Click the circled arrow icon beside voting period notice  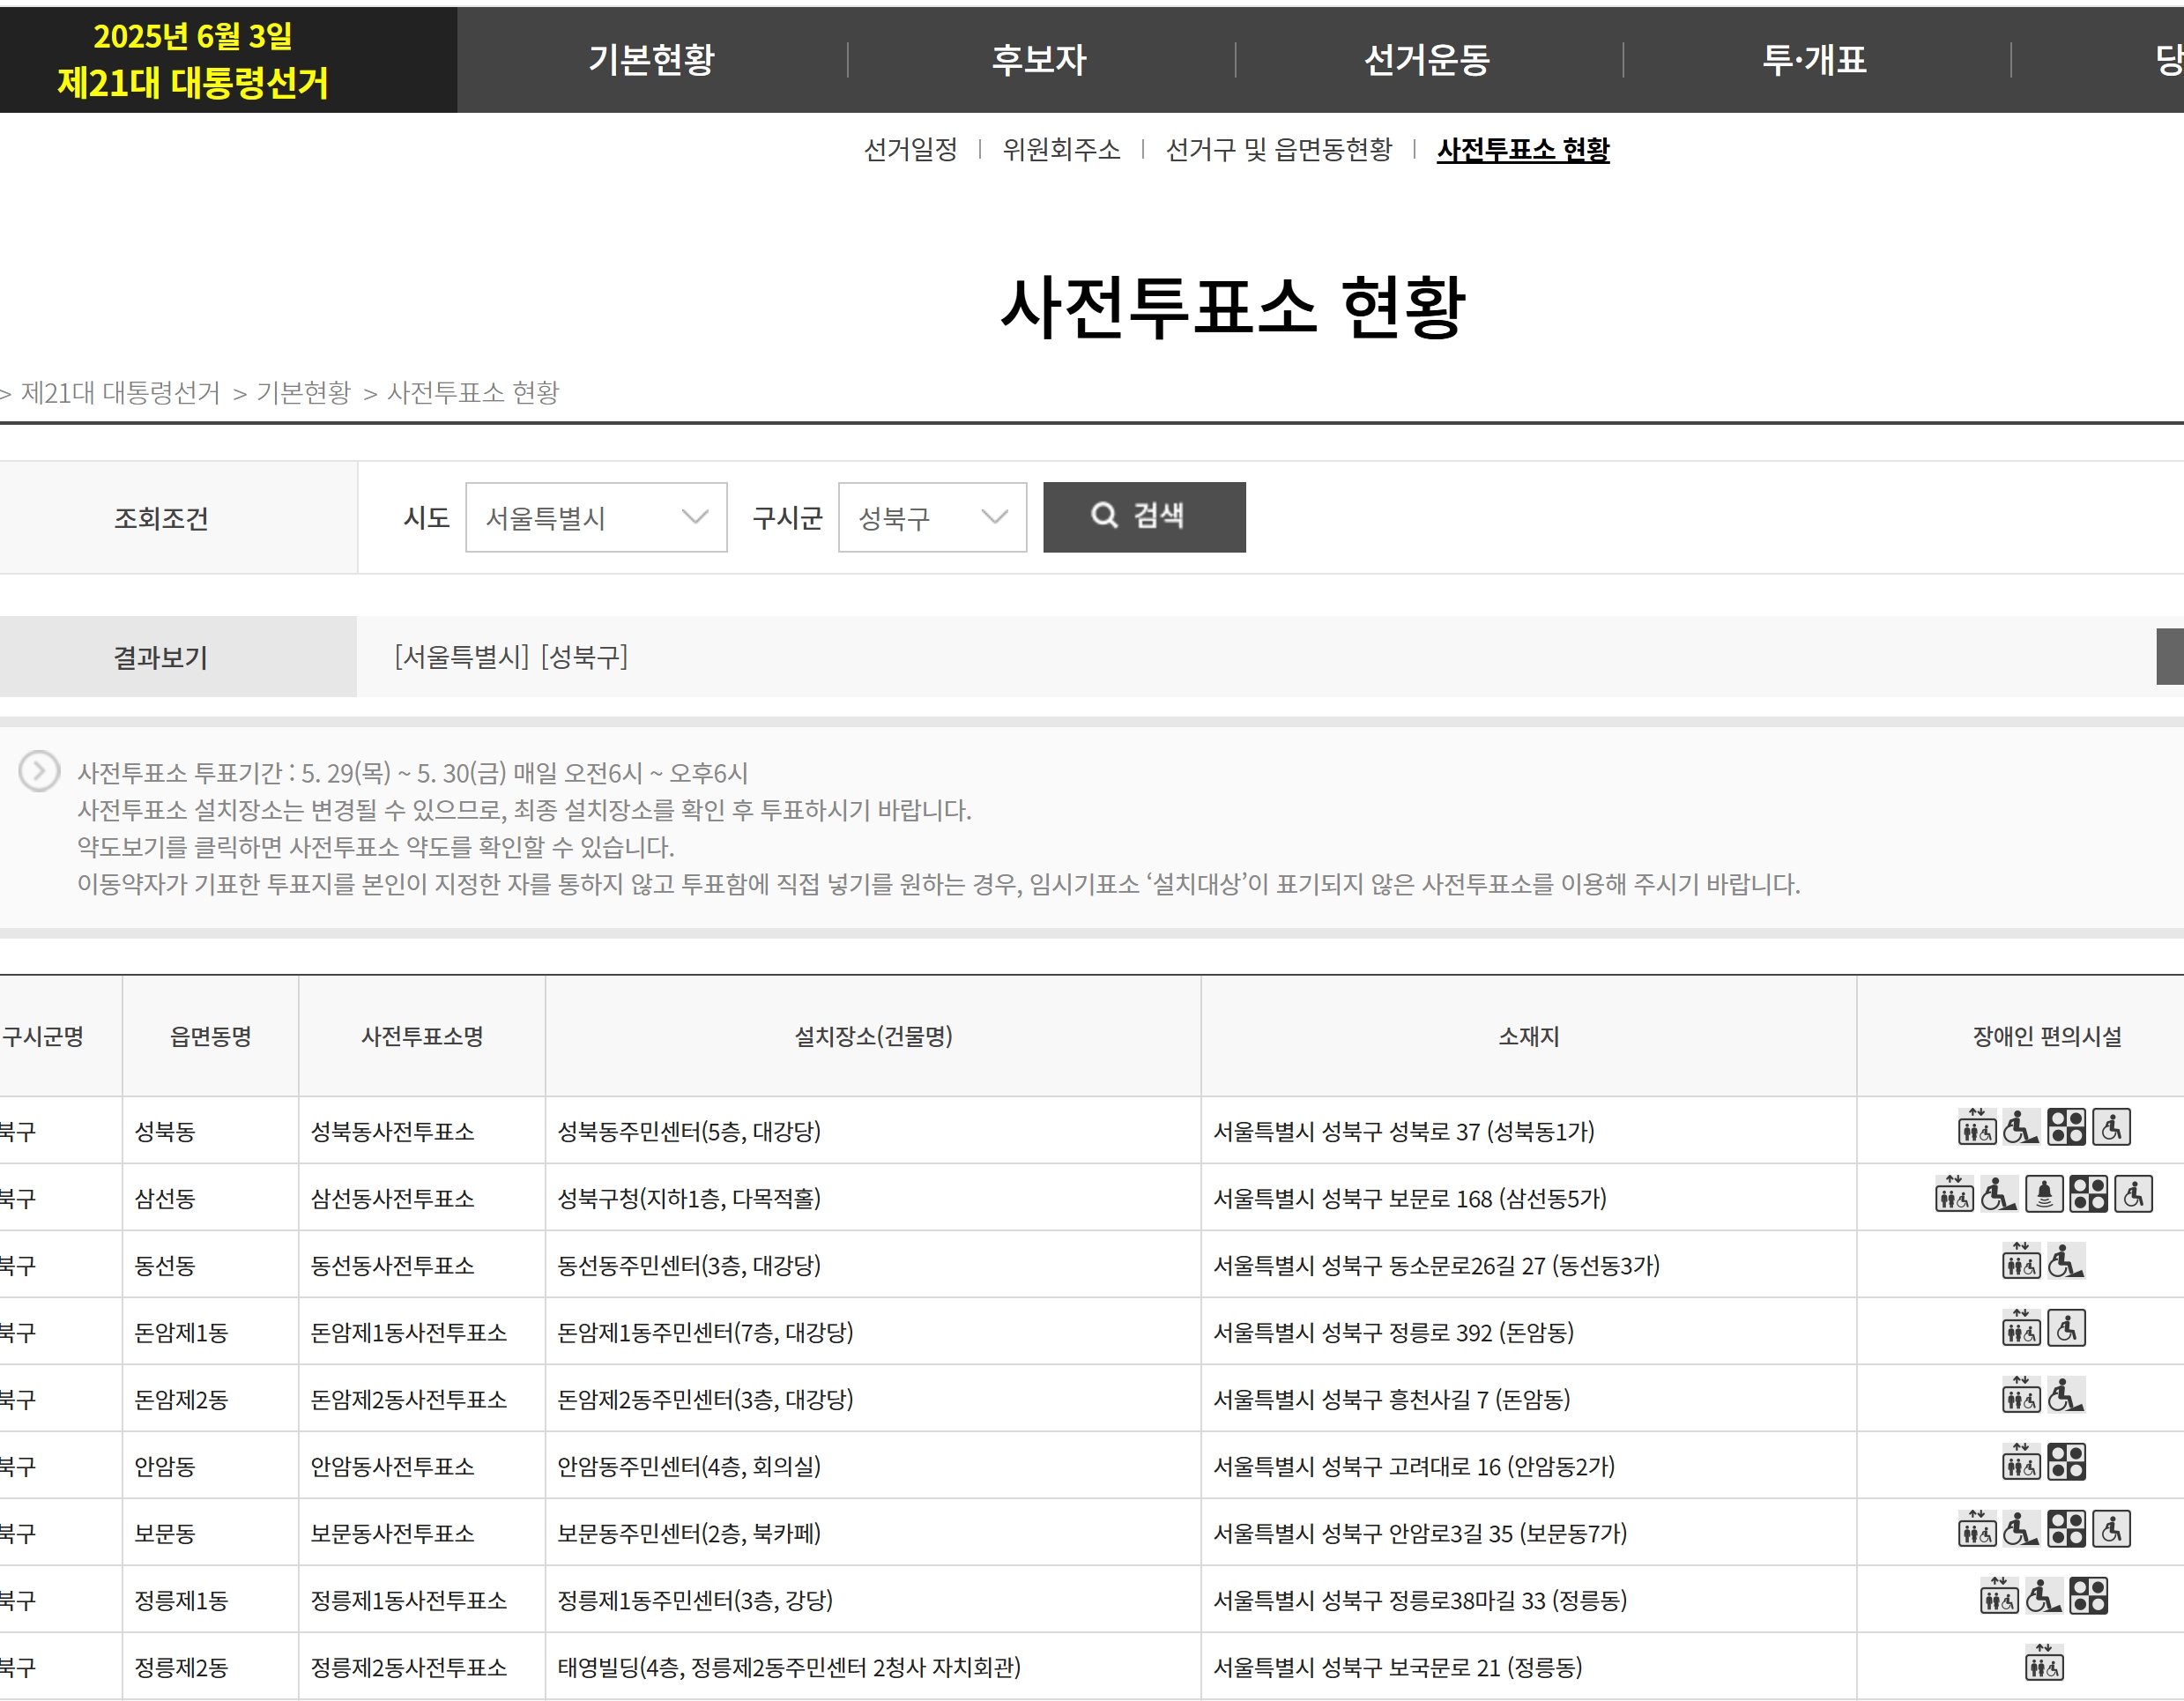(x=39, y=771)
